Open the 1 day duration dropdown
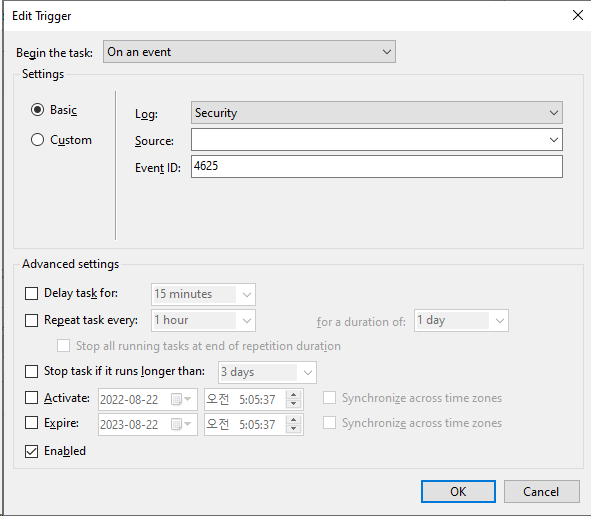 (x=461, y=320)
